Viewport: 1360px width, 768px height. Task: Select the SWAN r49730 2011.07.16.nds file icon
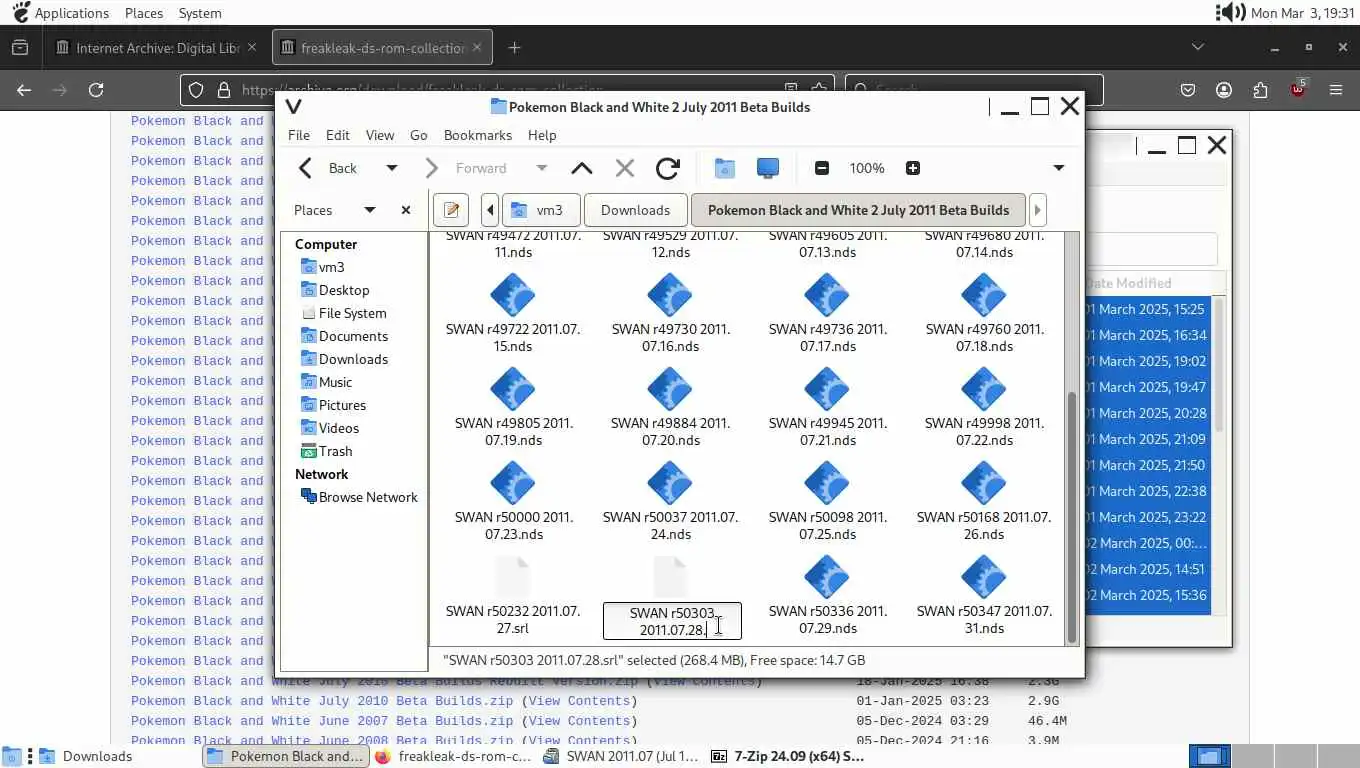670,296
